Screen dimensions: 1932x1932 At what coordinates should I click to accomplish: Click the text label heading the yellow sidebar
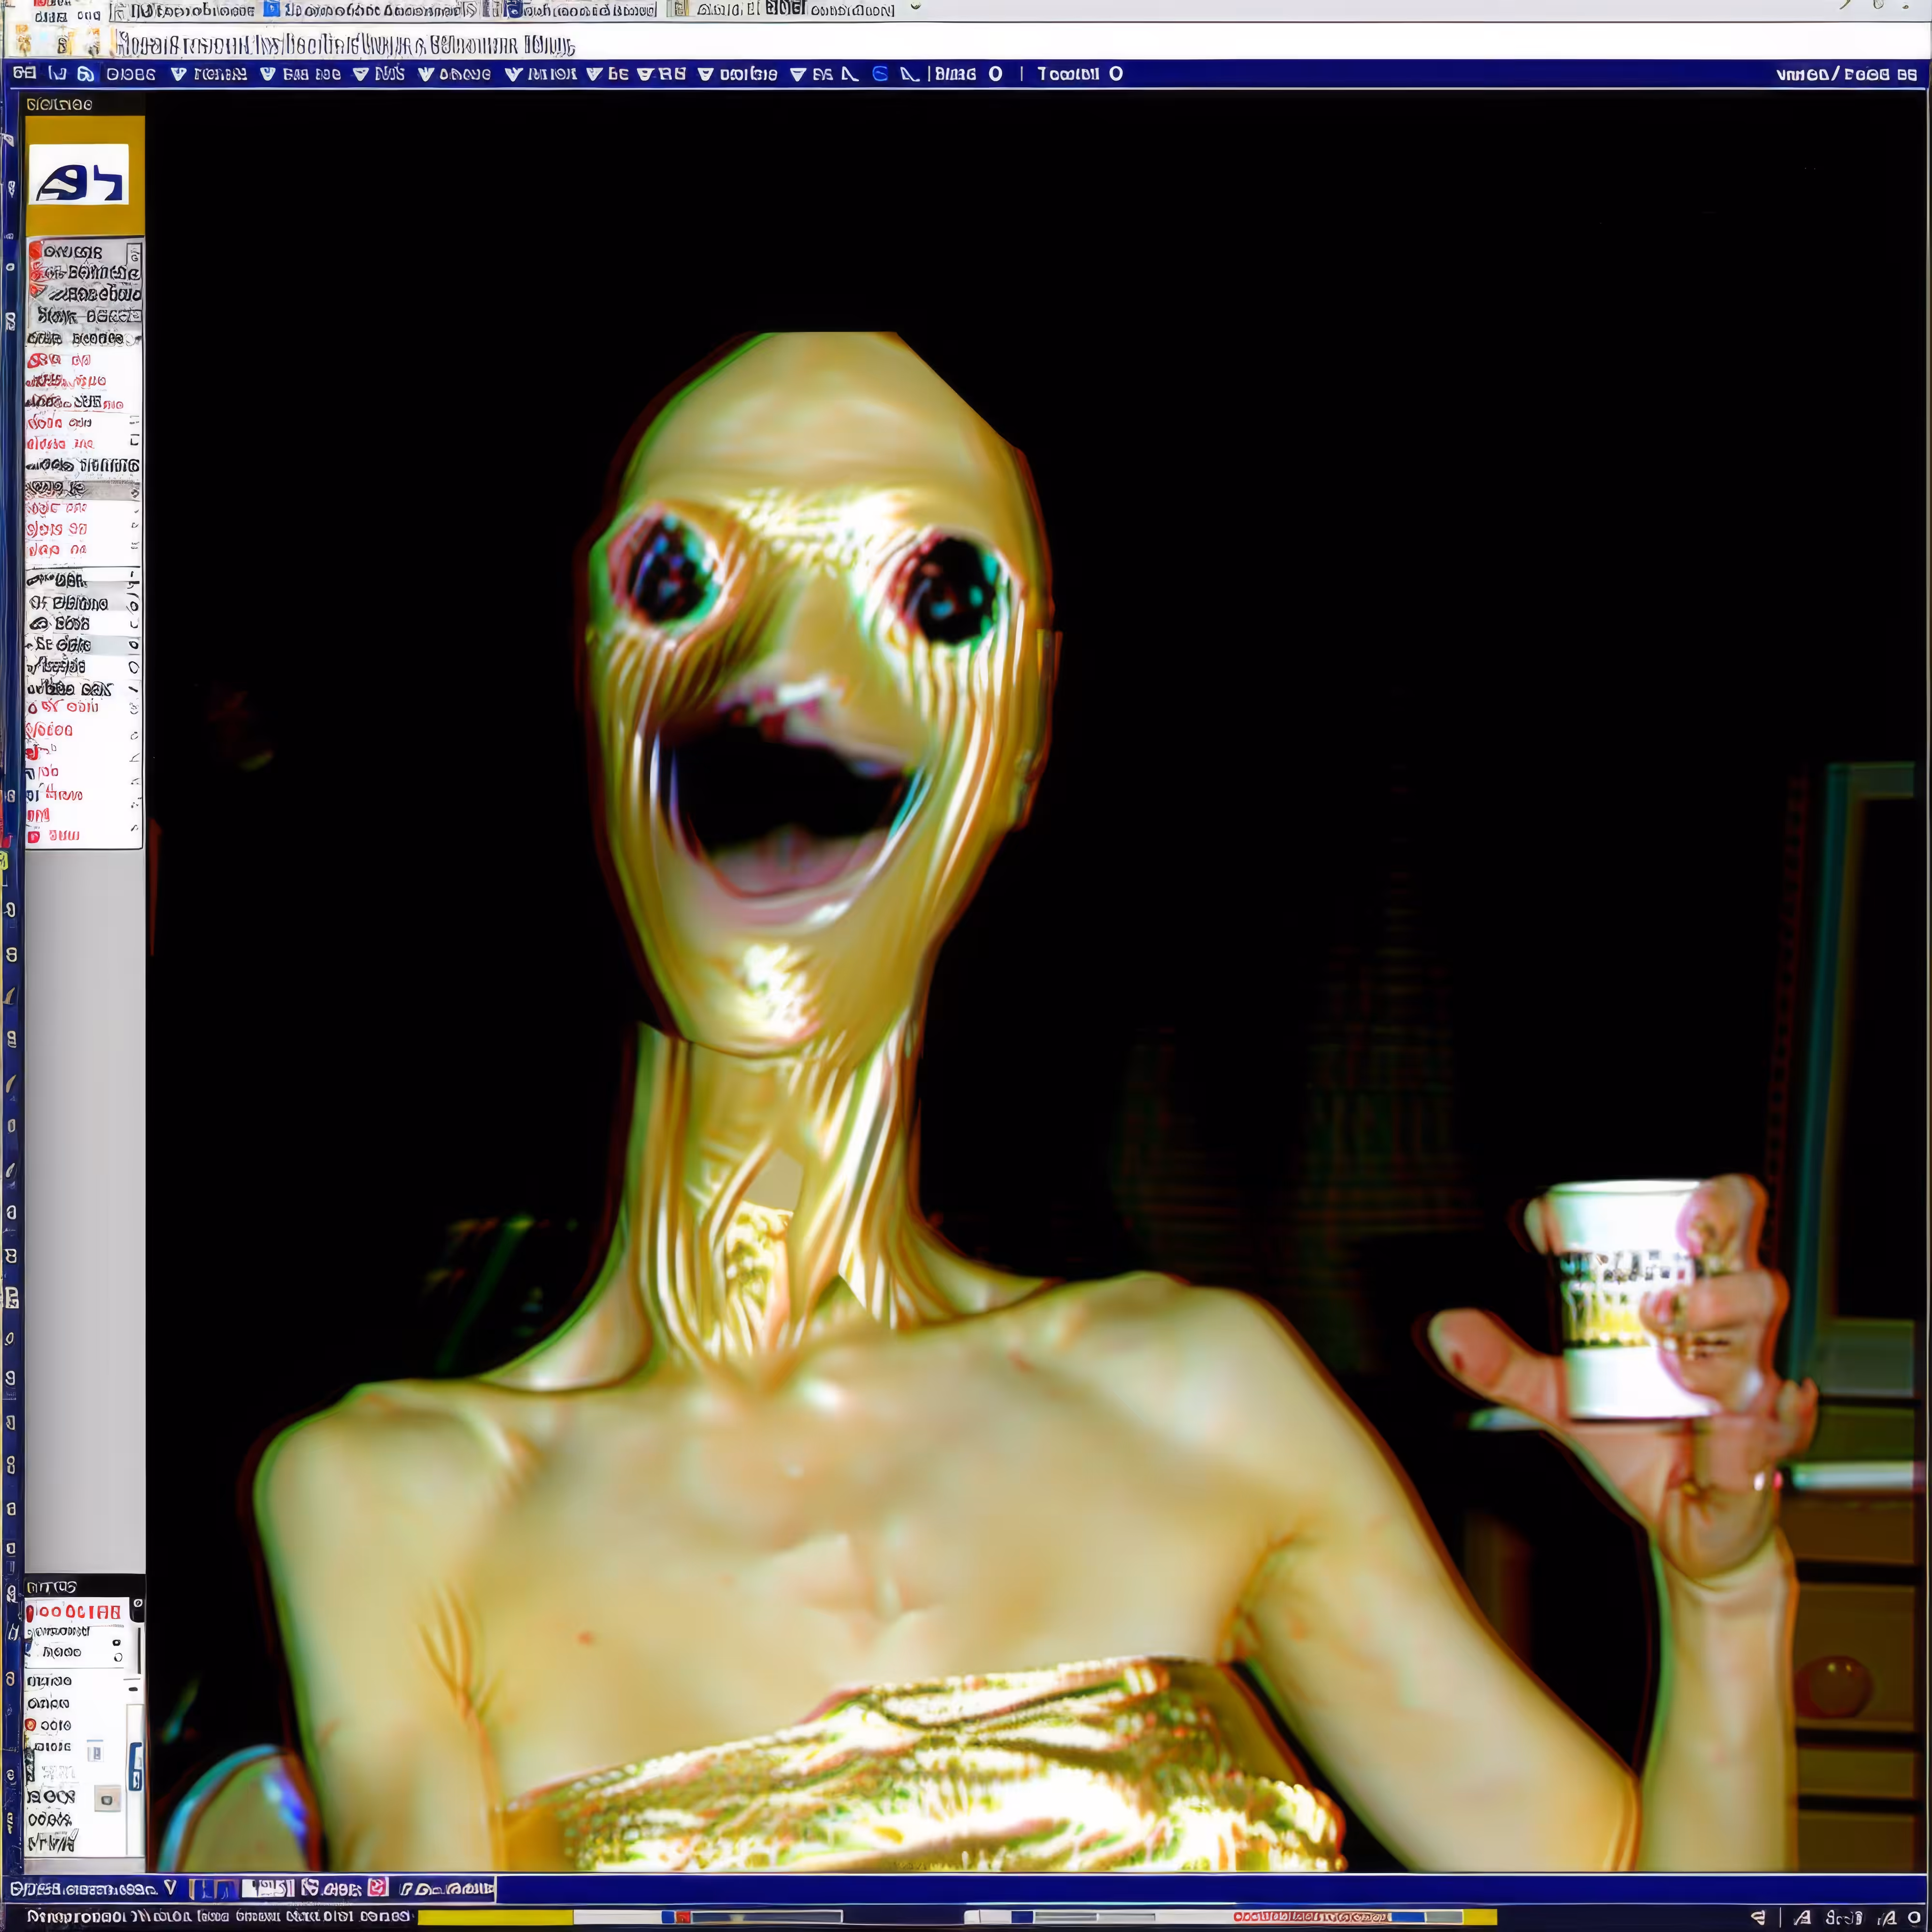click(59, 104)
